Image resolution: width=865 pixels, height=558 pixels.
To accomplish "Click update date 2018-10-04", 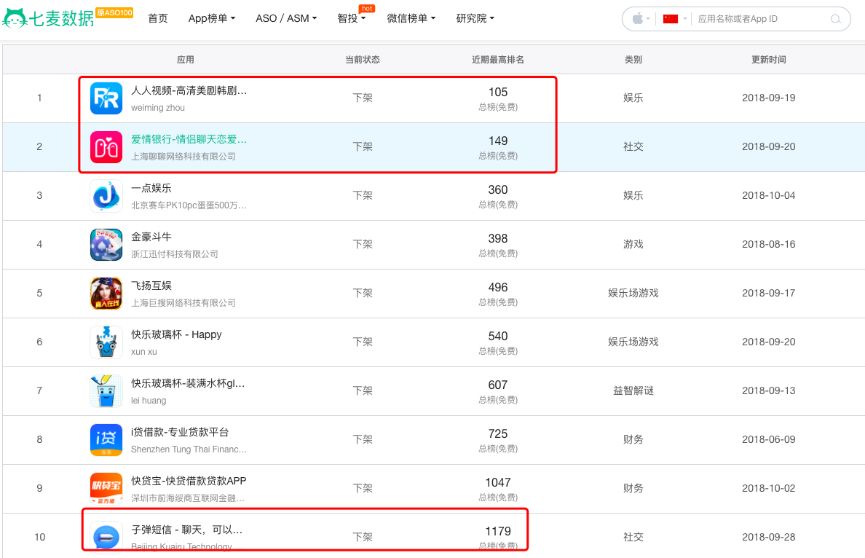I will coord(768,195).
